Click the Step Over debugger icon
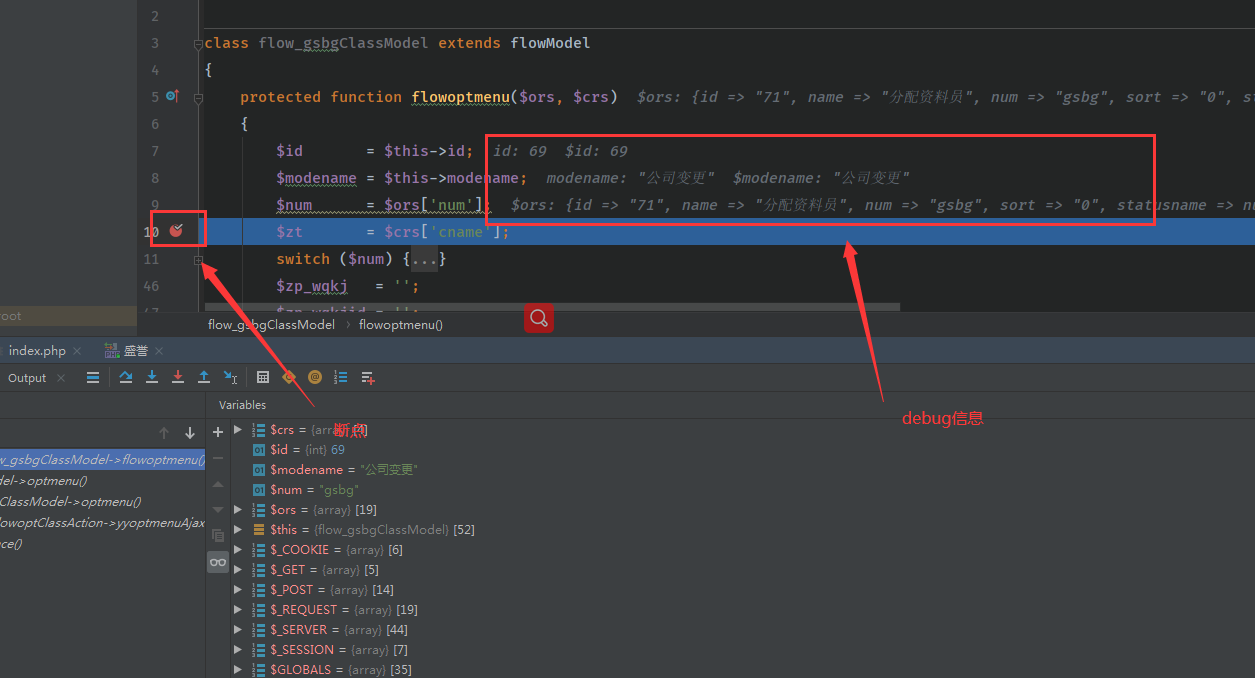This screenshot has height=678, width=1255. click(126, 377)
